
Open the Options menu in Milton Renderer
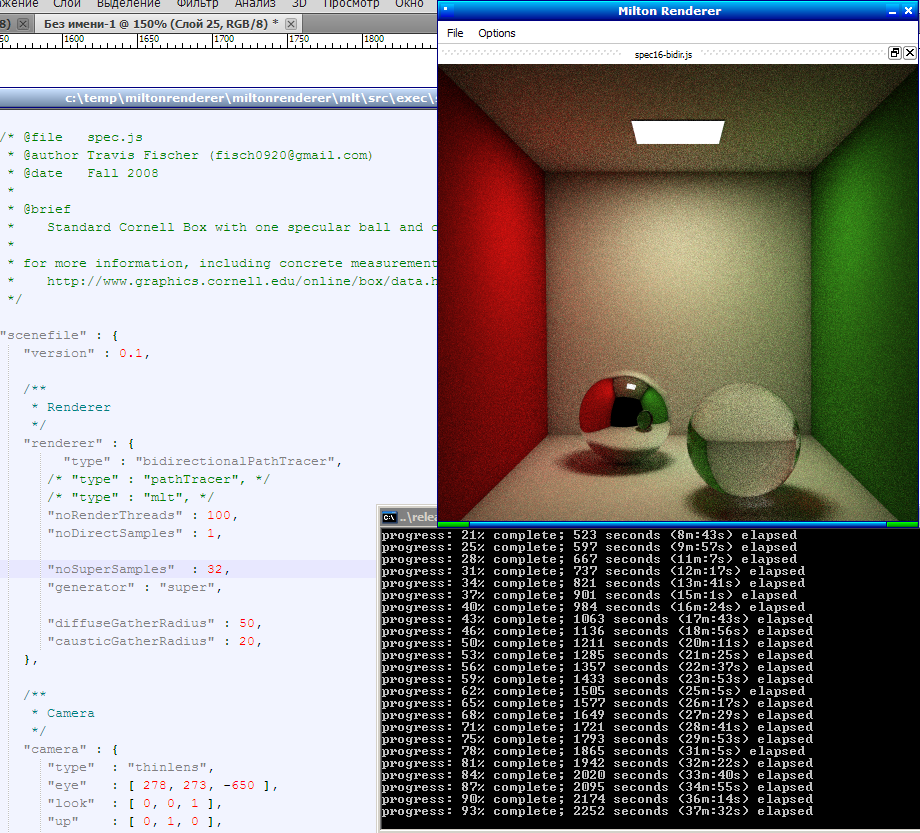(496, 33)
